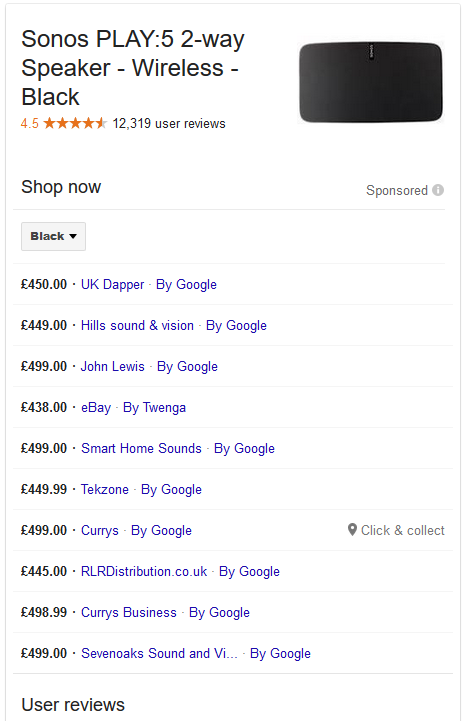Click the Sponsored info icon

point(438,190)
